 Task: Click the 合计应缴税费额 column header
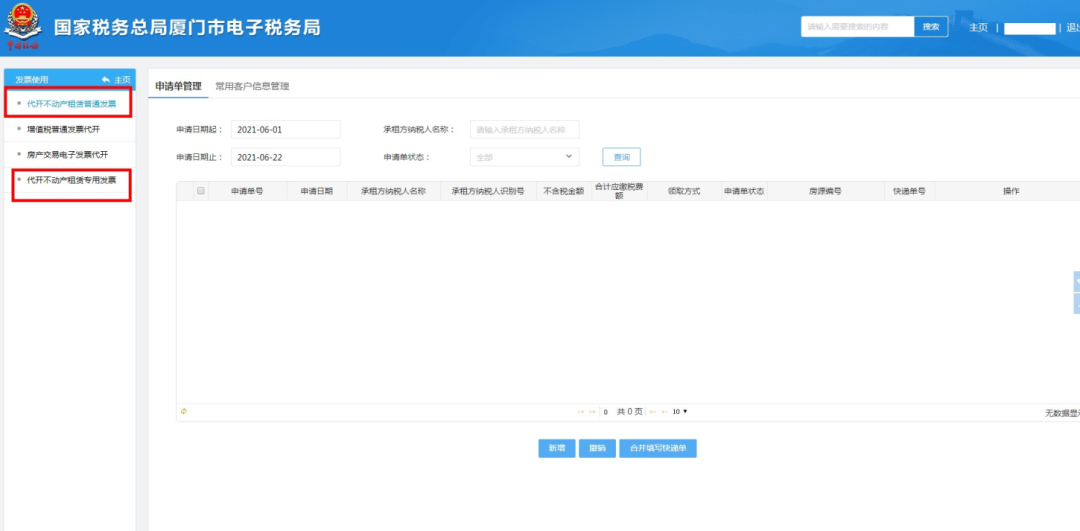point(619,191)
